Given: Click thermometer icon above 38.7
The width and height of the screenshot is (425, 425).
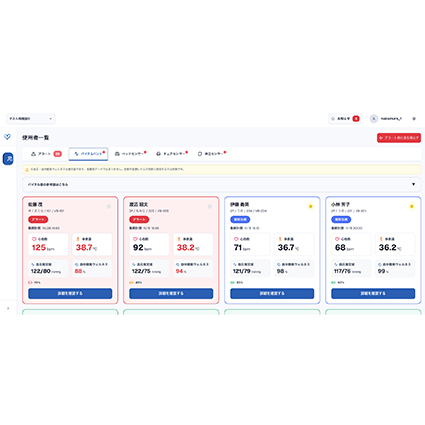Looking at the screenshot, I should 78,239.
